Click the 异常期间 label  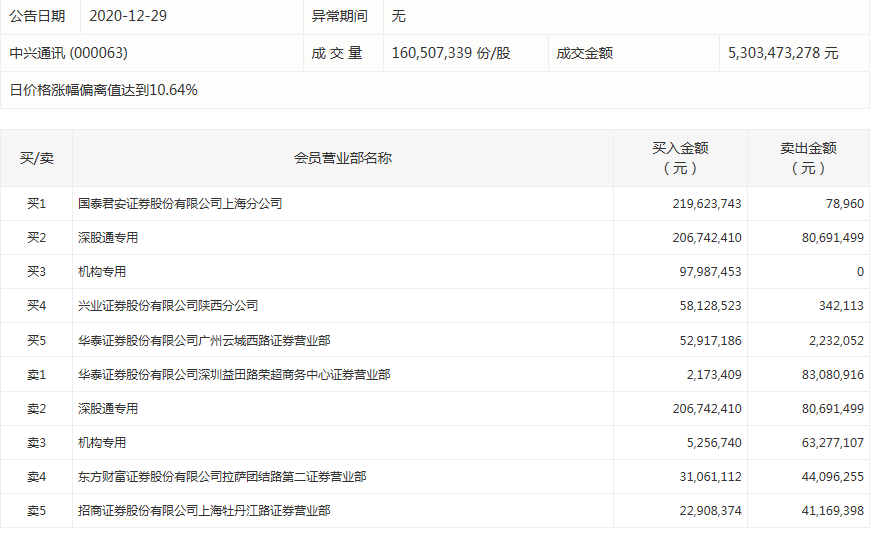tap(339, 16)
